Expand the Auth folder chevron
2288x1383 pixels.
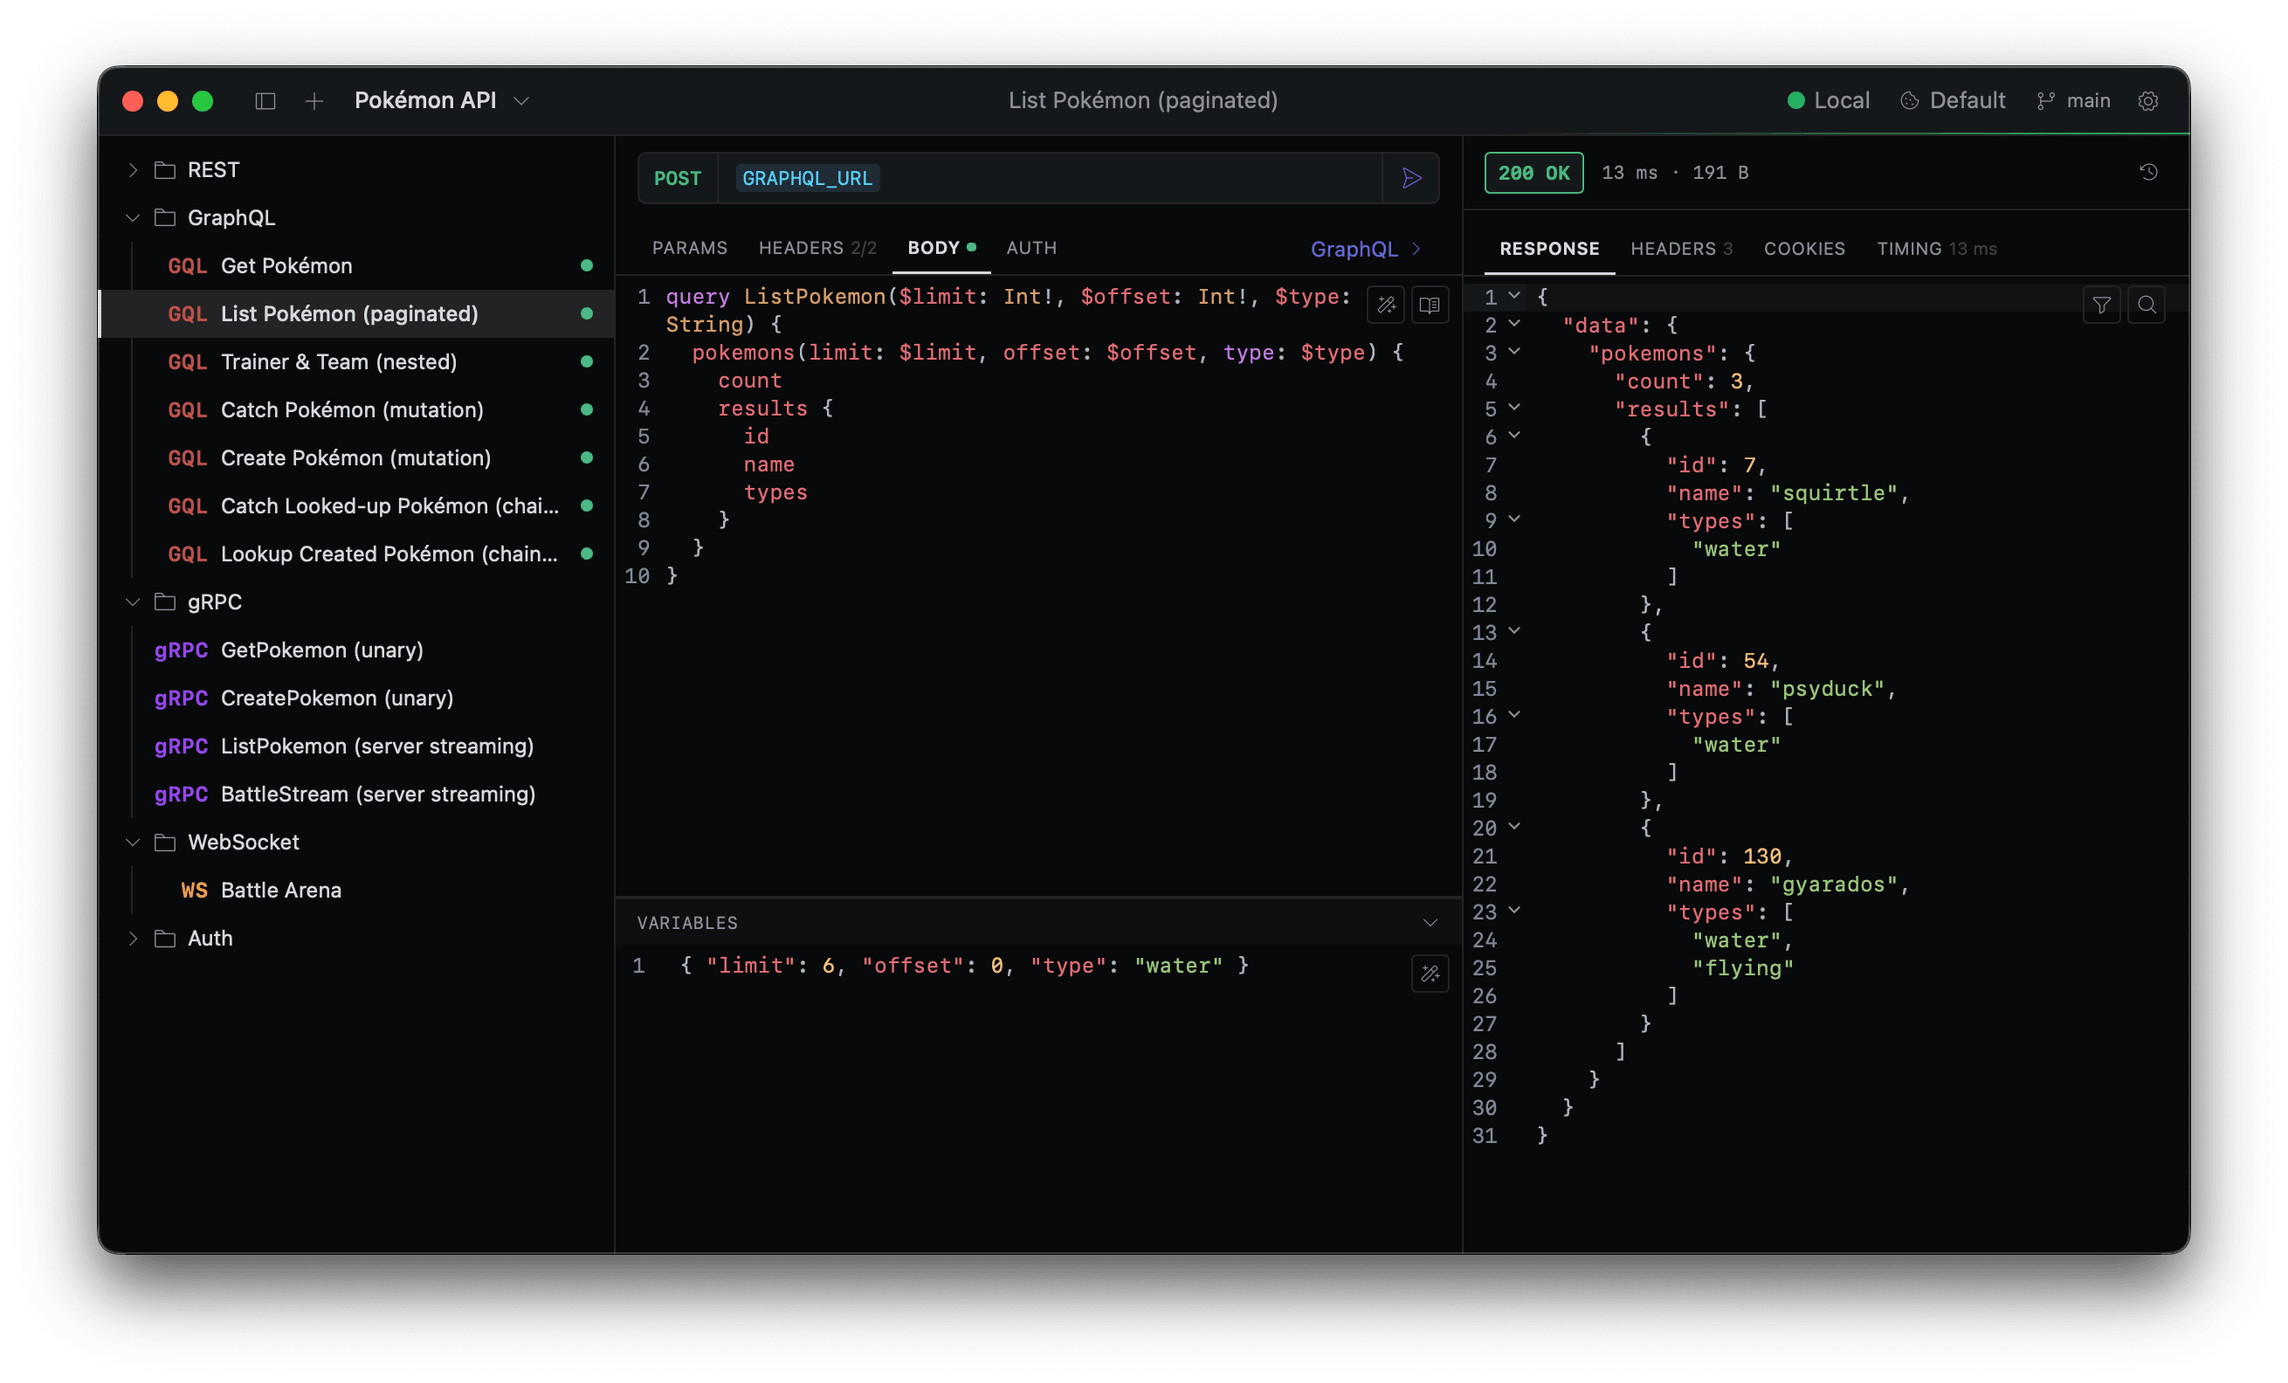point(132,938)
